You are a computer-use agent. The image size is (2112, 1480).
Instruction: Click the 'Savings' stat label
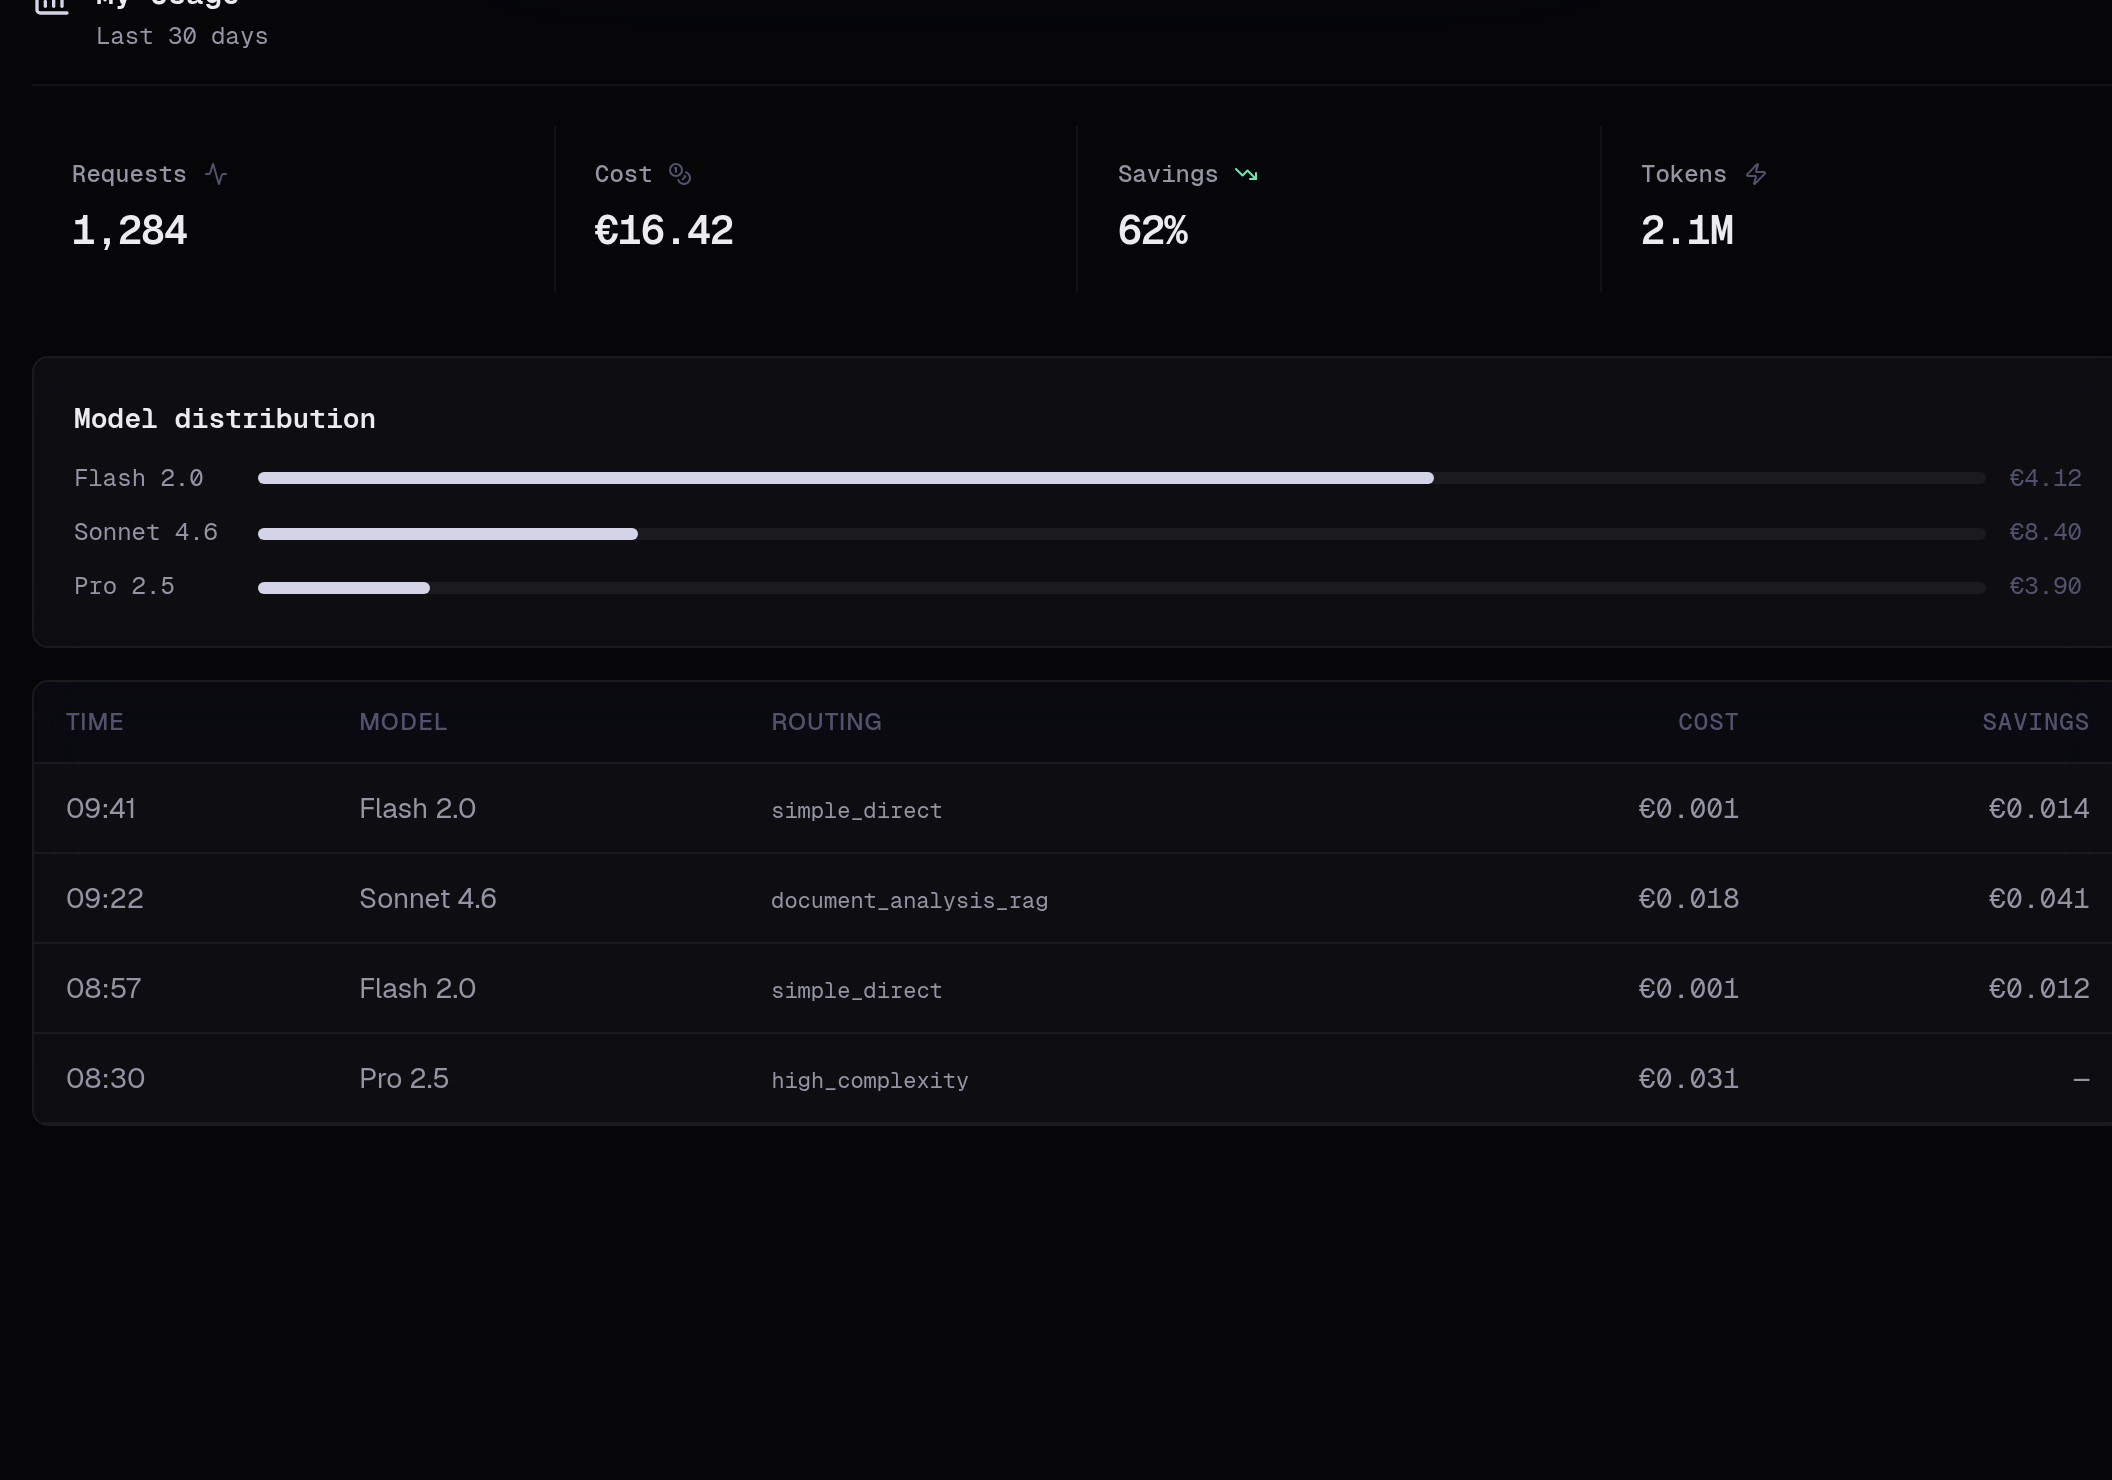pyautogui.click(x=1168, y=174)
